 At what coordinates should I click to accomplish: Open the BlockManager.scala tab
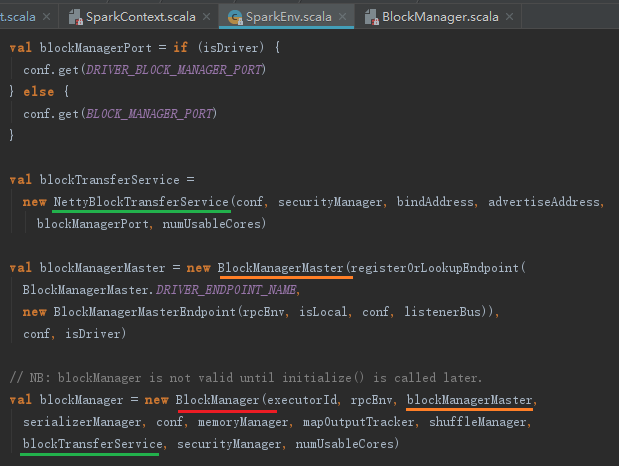[x=438, y=17]
